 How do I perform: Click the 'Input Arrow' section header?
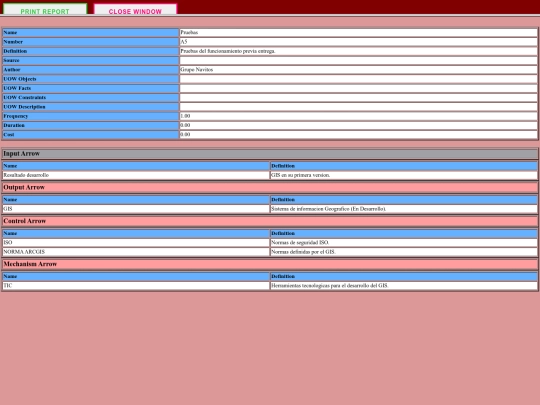click(270, 154)
